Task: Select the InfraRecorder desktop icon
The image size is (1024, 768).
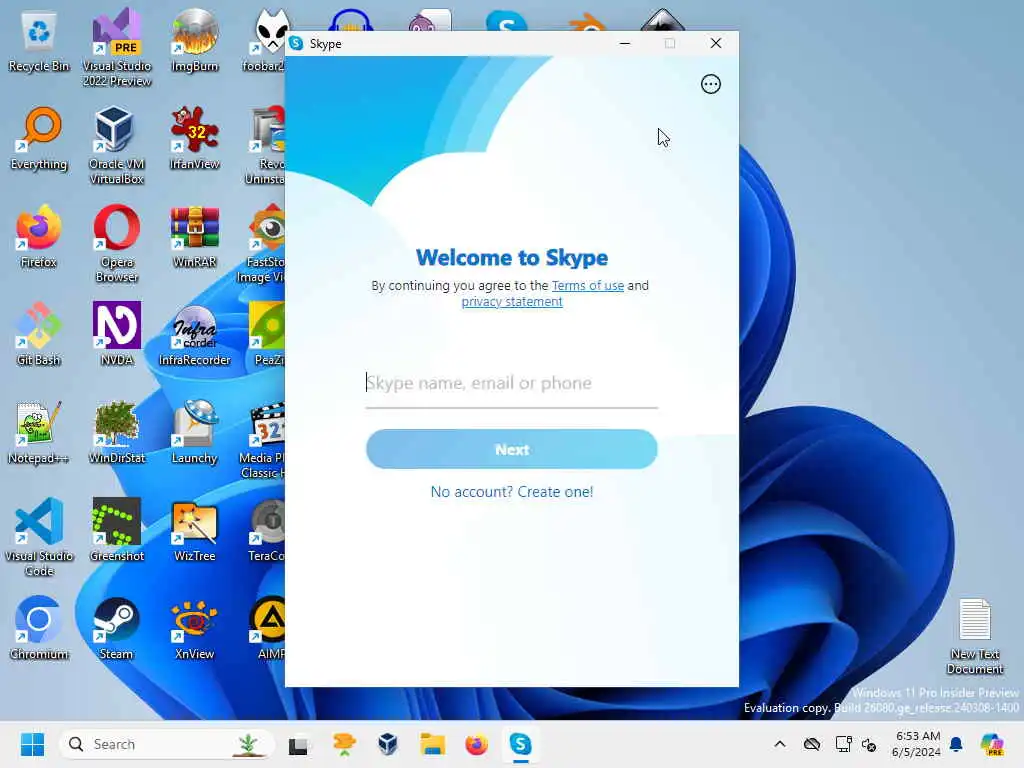Action: point(195,335)
